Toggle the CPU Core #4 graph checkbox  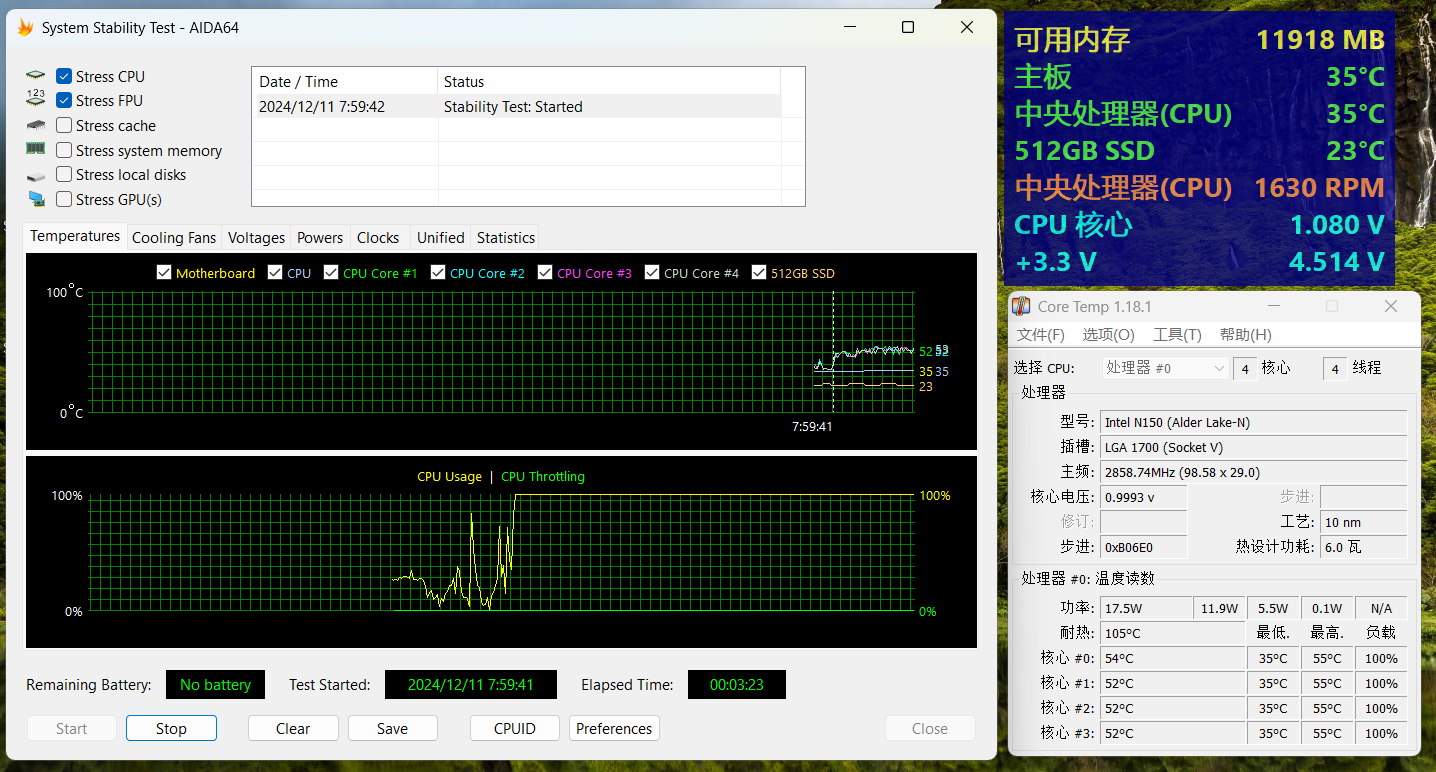tap(652, 273)
